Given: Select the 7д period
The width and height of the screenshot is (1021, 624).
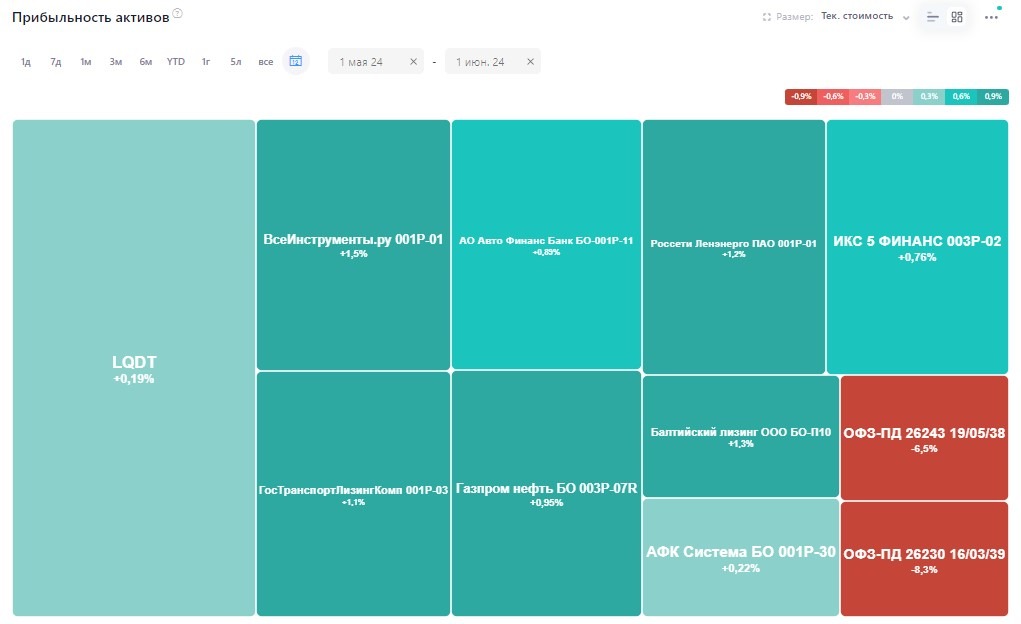Looking at the screenshot, I should point(56,62).
